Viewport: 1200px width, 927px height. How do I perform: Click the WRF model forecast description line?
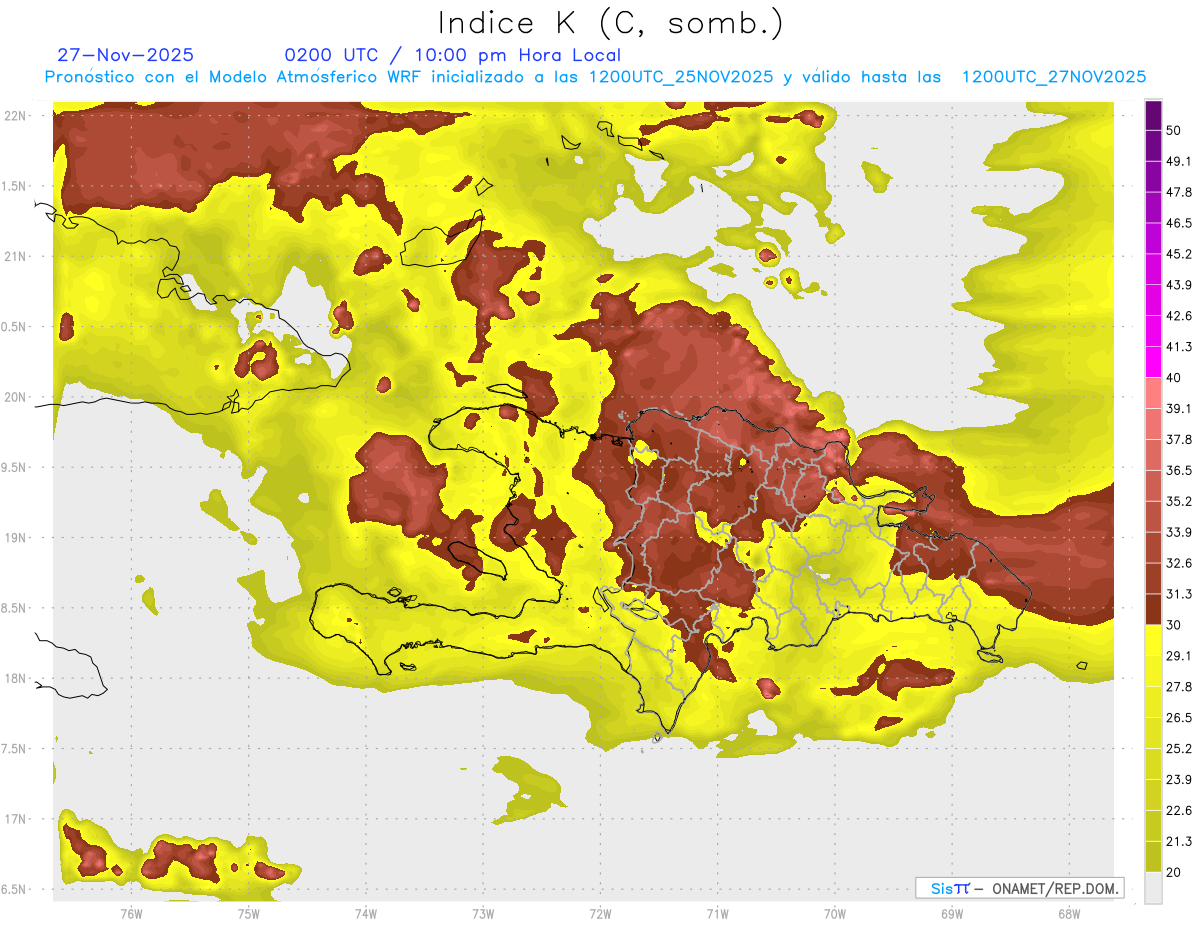[x=595, y=77]
